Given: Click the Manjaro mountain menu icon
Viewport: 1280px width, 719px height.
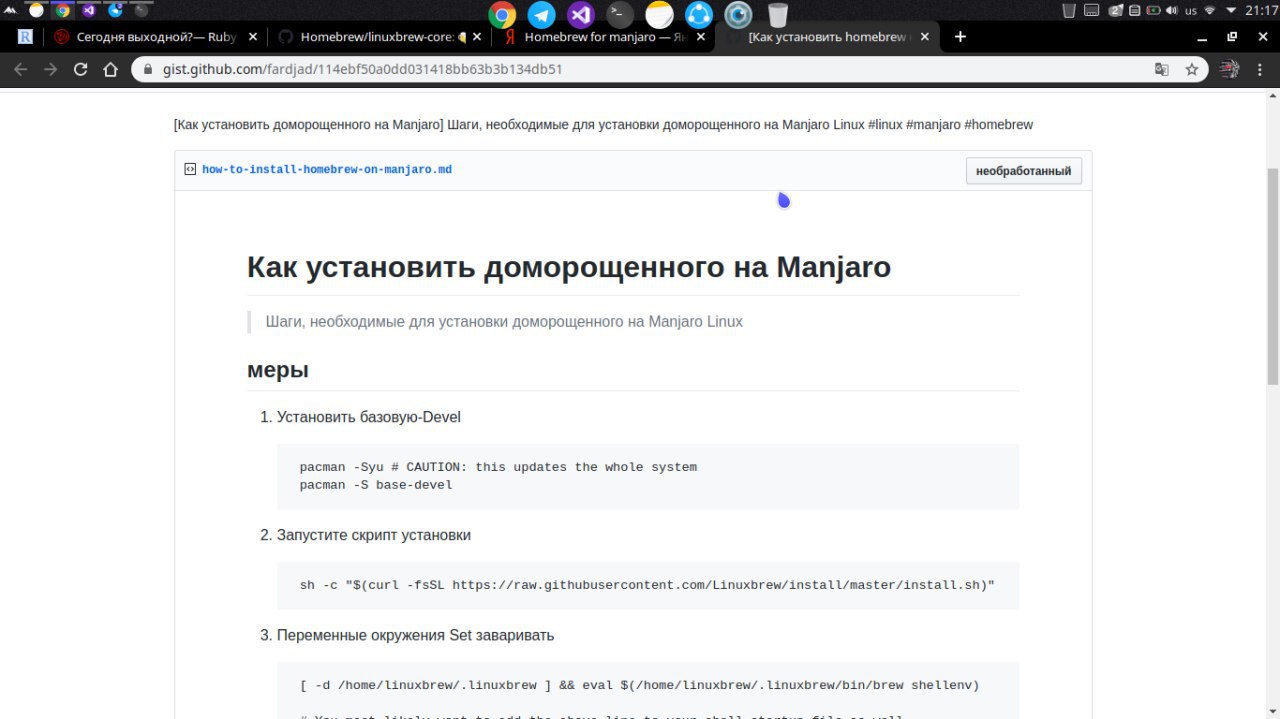Looking at the screenshot, I should (11, 10).
